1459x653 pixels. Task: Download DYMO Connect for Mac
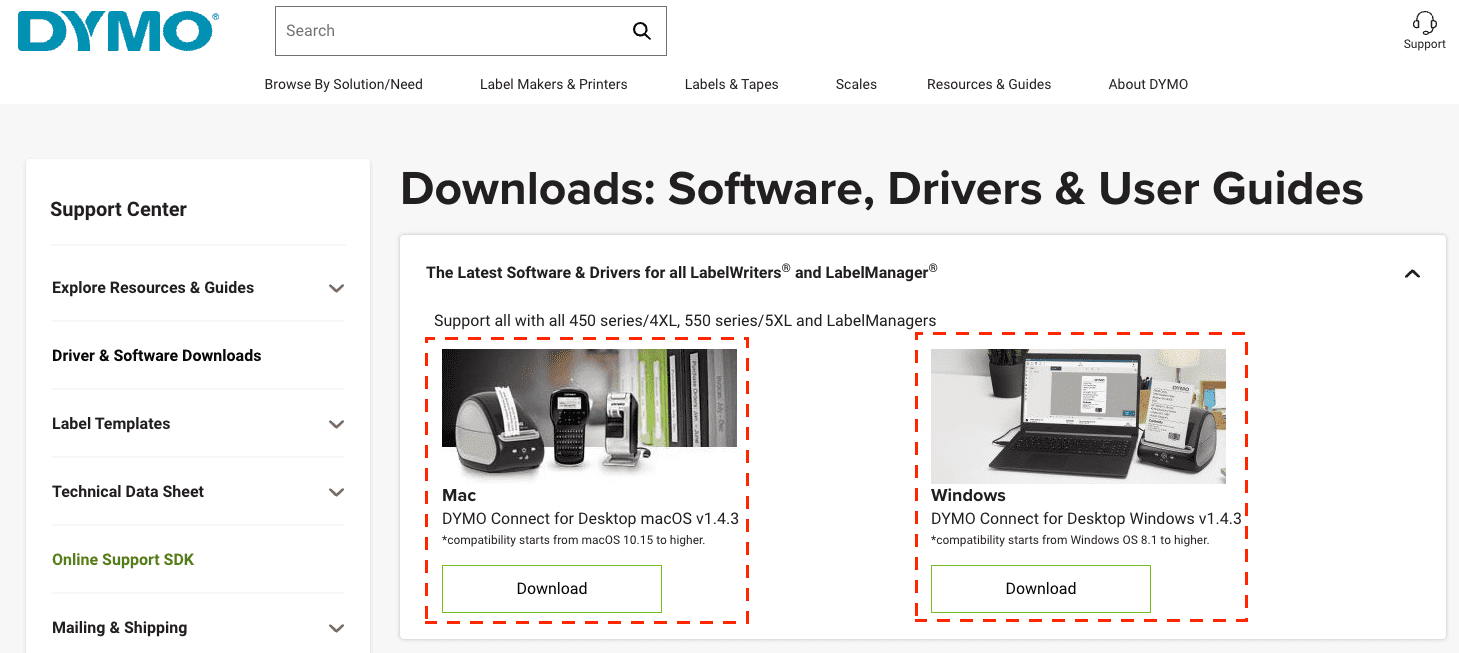point(552,589)
